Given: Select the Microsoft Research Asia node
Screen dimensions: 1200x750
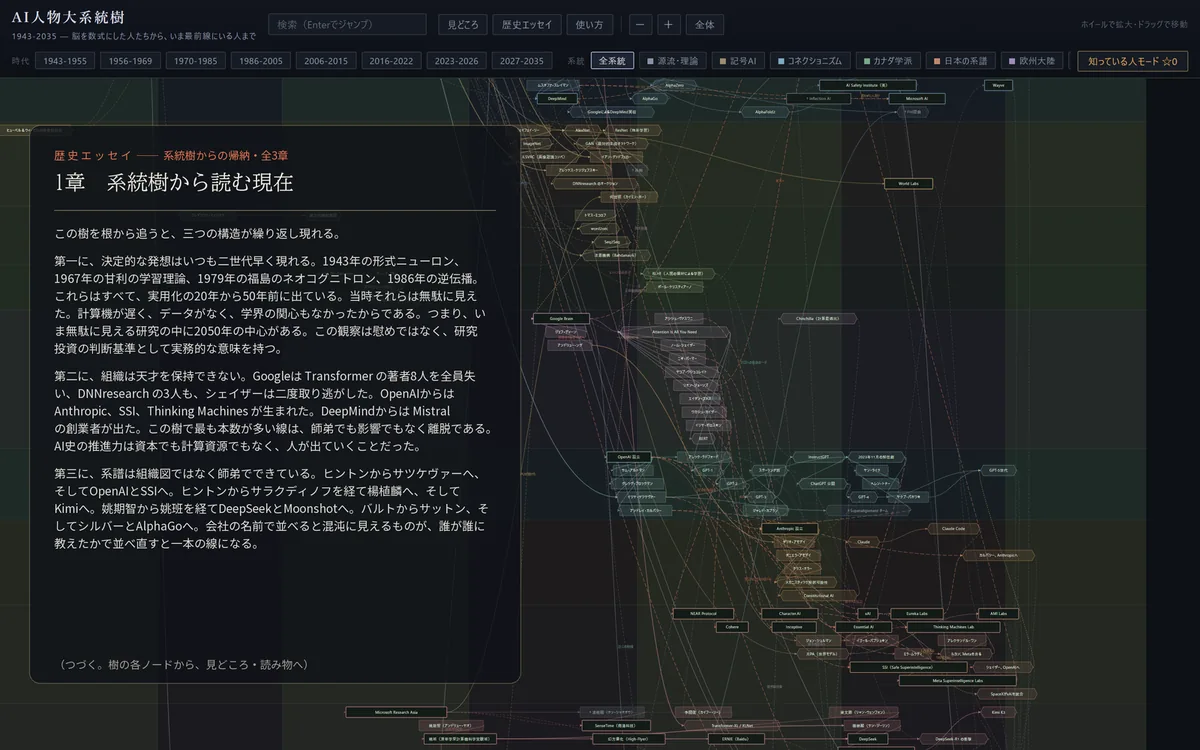Looking at the screenshot, I should (x=396, y=712).
